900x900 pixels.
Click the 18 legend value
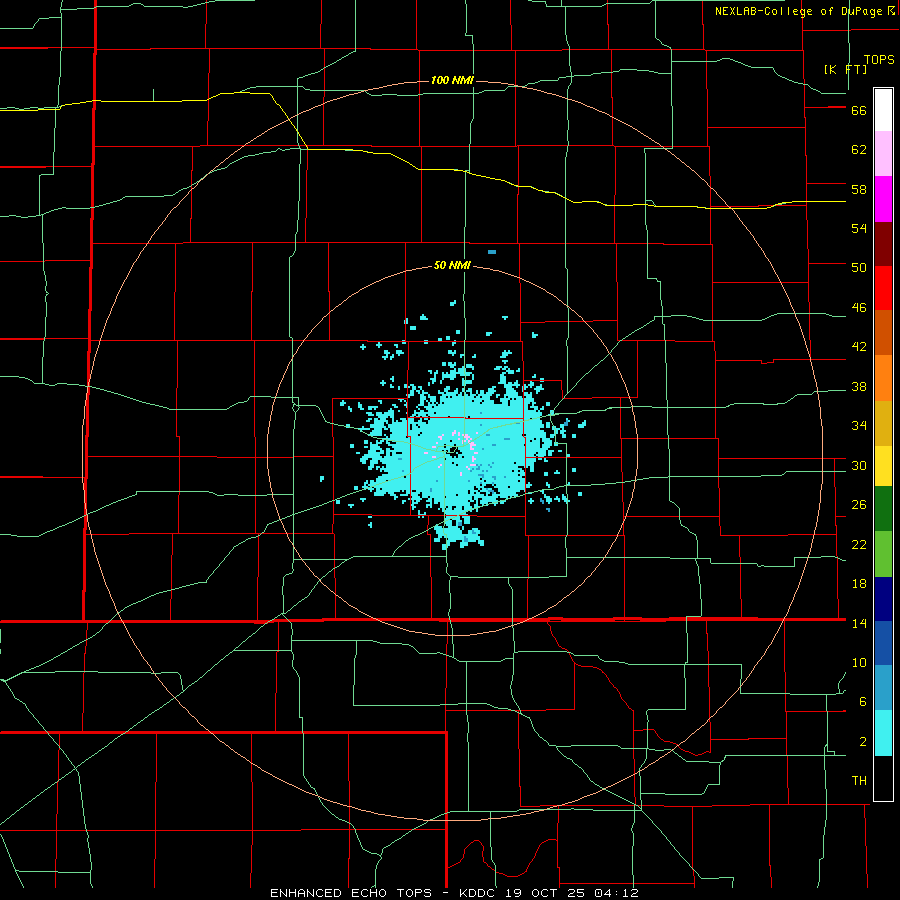coord(859,584)
